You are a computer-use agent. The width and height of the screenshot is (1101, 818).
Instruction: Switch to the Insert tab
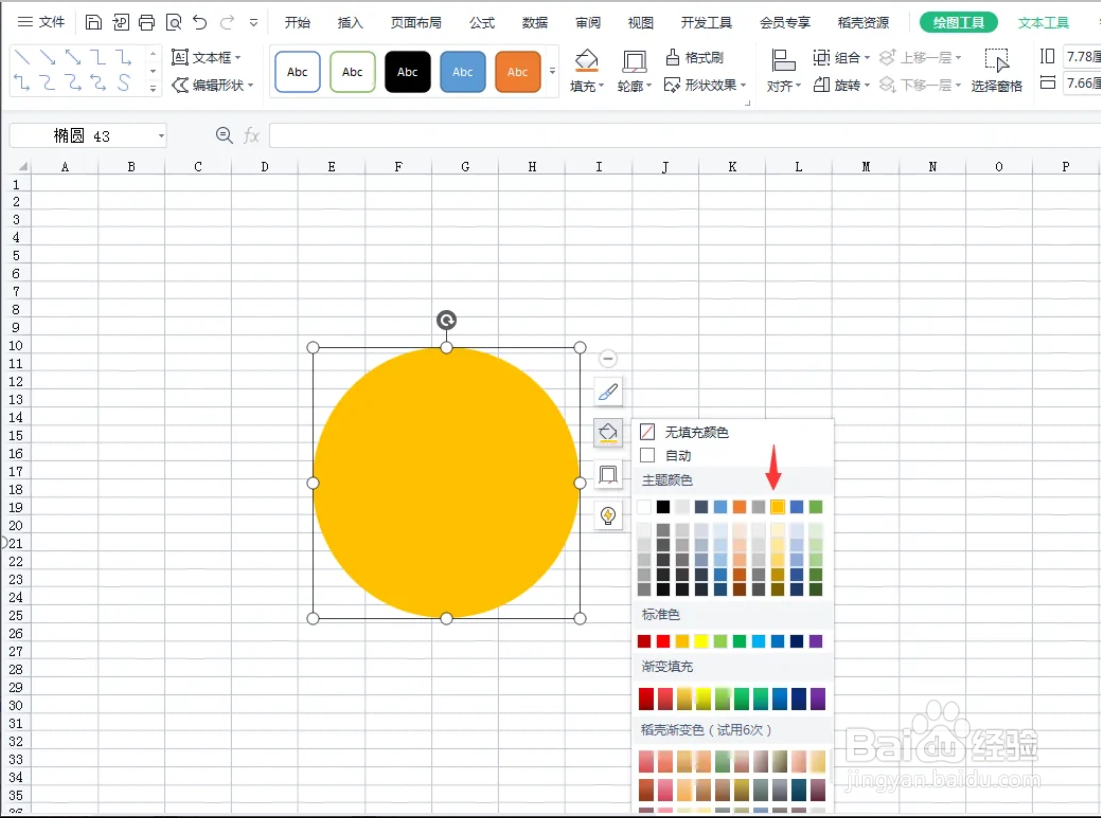350,22
